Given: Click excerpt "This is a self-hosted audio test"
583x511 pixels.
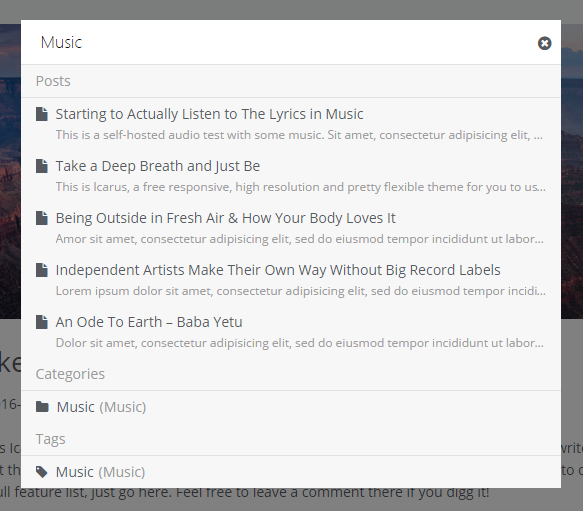Looking at the screenshot, I should 299,135.
